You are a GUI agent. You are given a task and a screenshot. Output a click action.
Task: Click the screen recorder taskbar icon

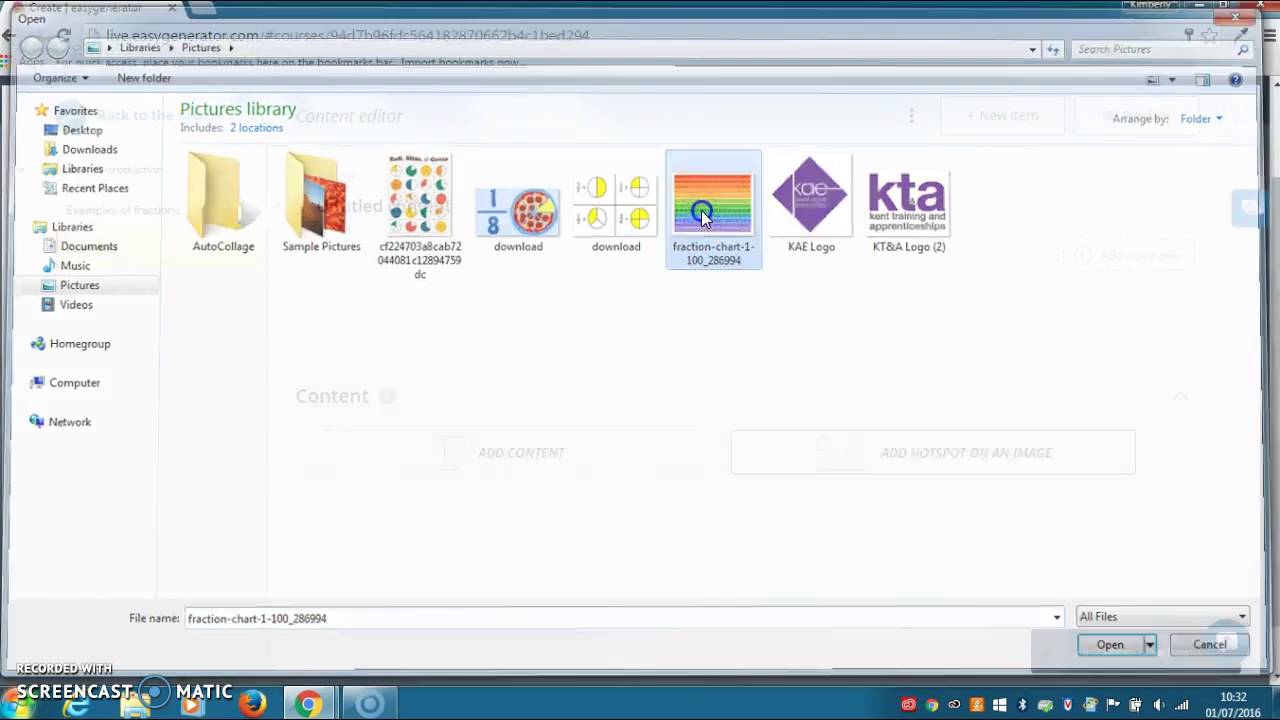coord(369,705)
